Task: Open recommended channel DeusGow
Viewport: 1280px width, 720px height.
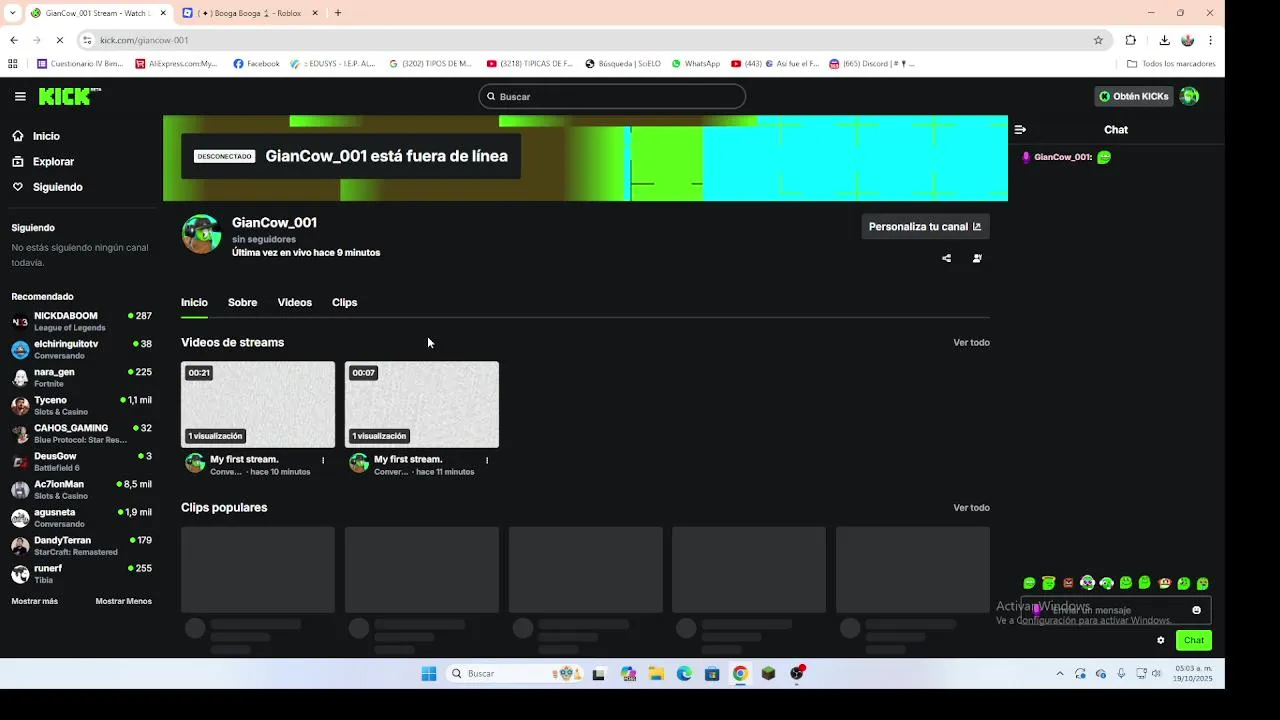Action: pos(81,462)
